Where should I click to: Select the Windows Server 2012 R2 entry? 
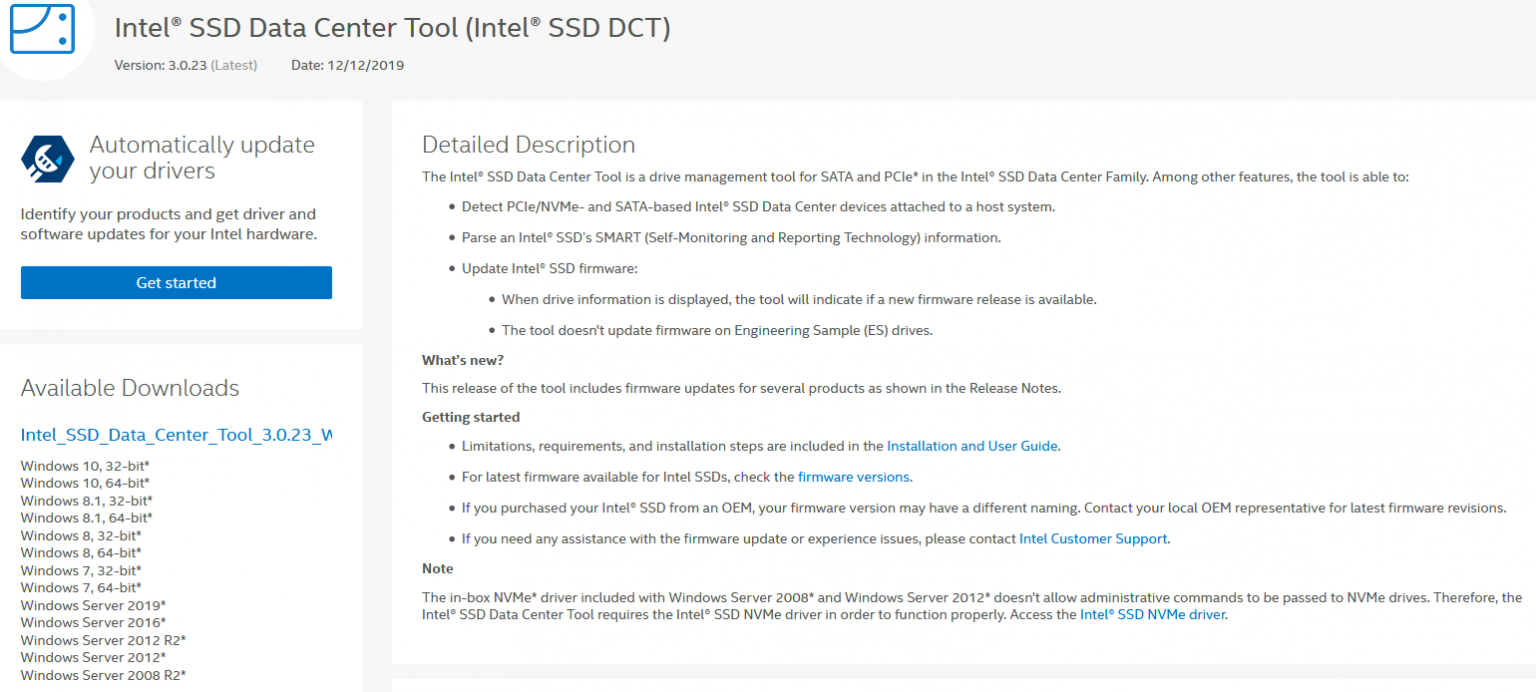pos(103,640)
